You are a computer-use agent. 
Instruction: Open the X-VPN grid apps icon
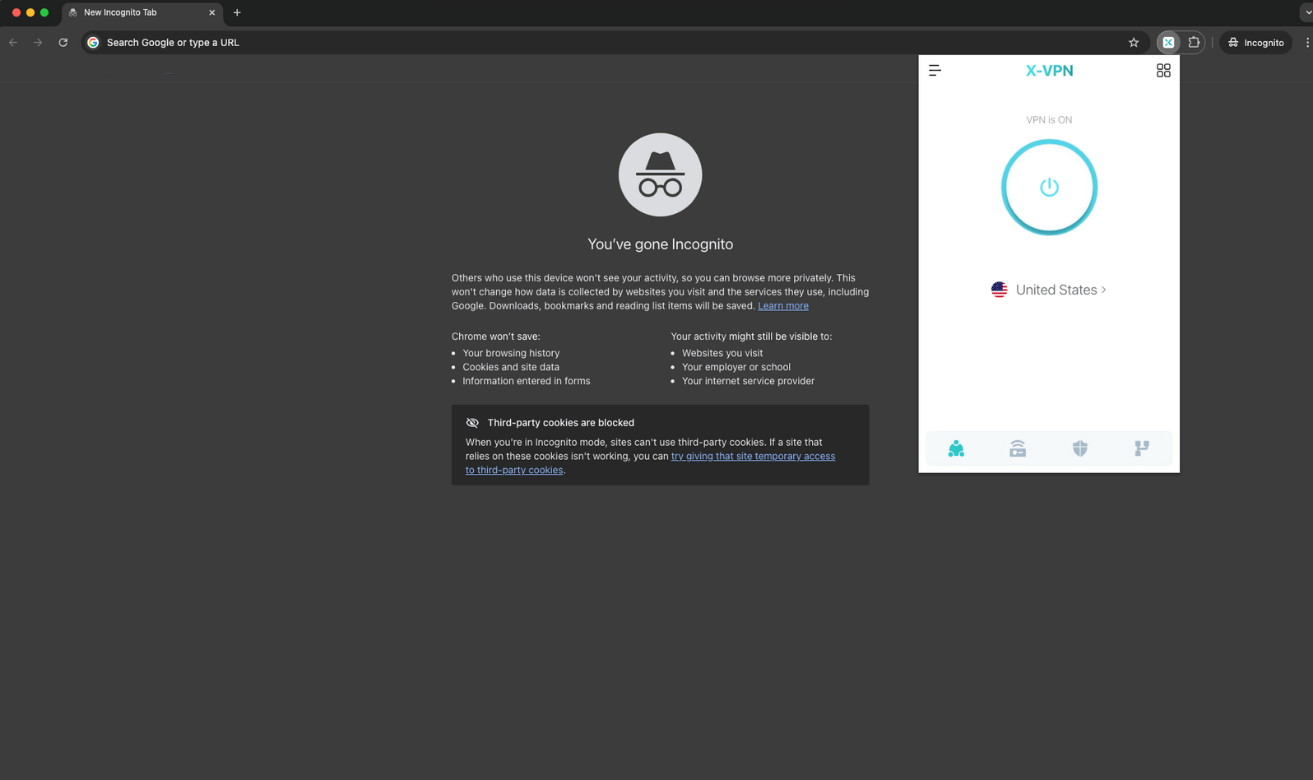(x=1163, y=70)
